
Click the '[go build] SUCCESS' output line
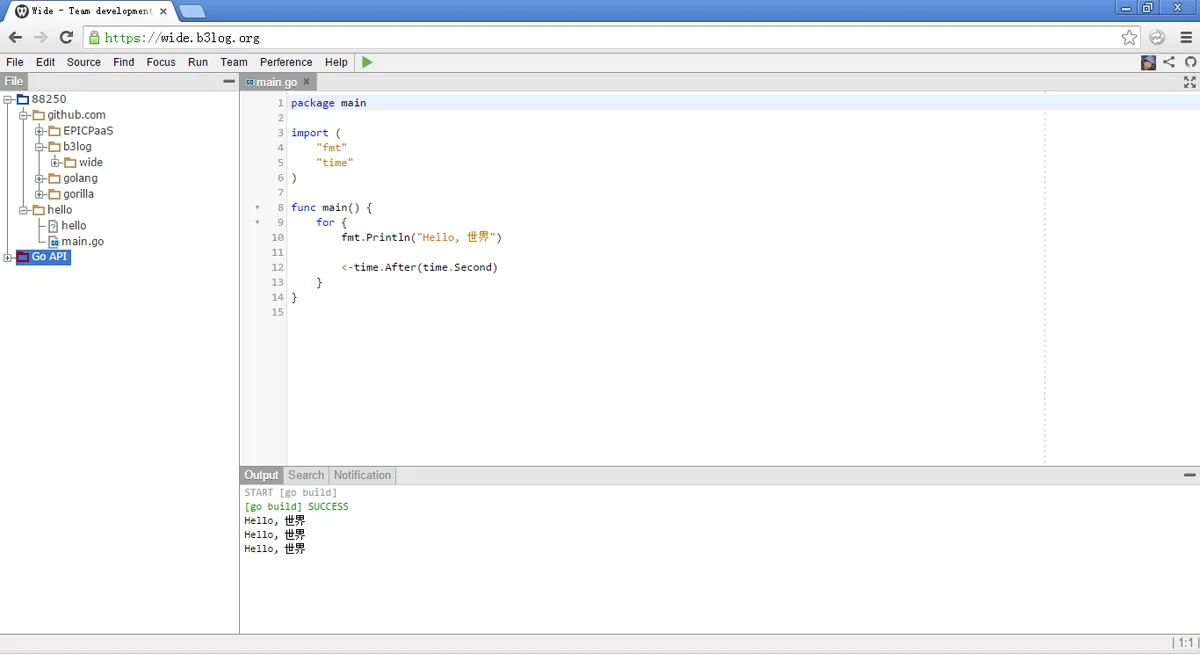click(296, 506)
